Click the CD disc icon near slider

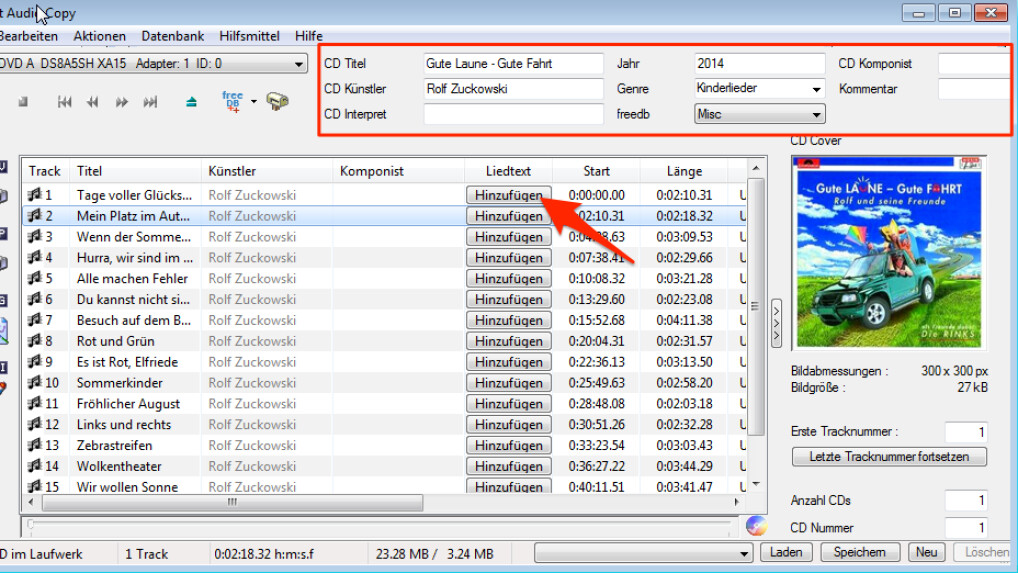tap(756, 525)
